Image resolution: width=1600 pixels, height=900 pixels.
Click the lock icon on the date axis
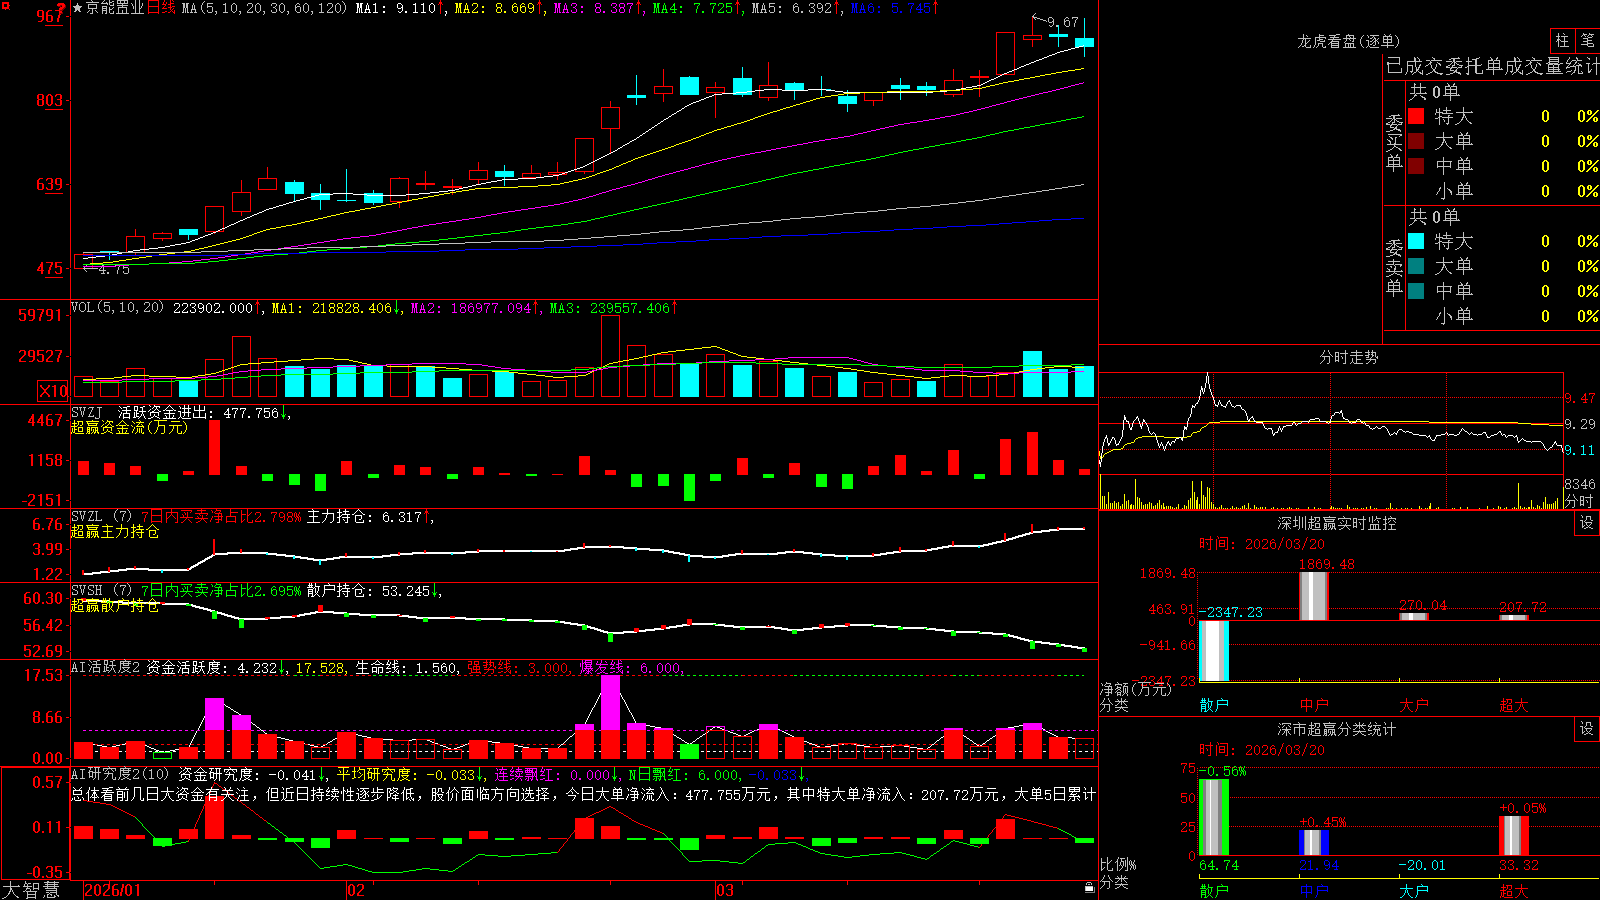click(1089, 887)
